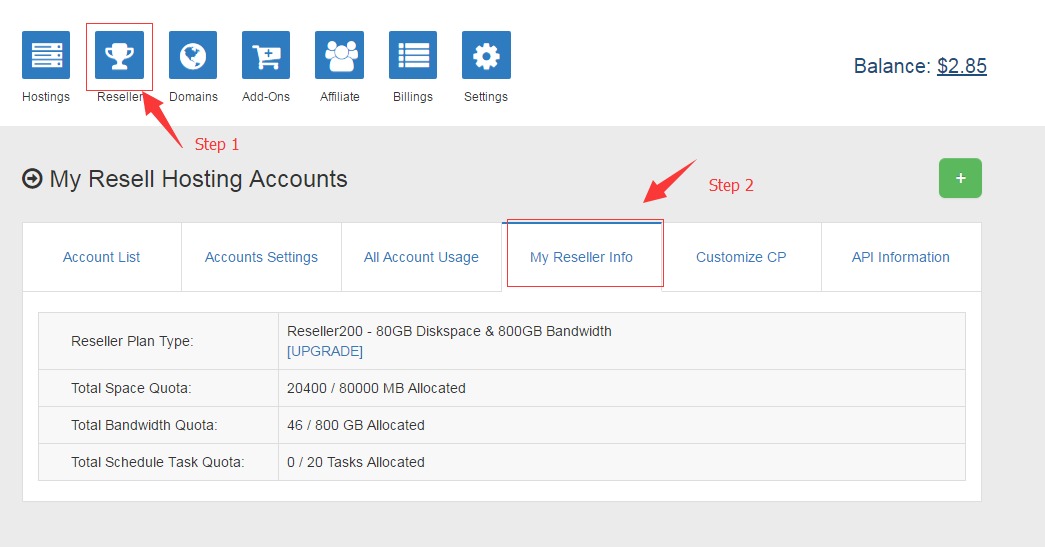The image size is (1045, 547).
Task: Go to the All Account Usage tab
Action: pyautogui.click(x=421, y=257)
